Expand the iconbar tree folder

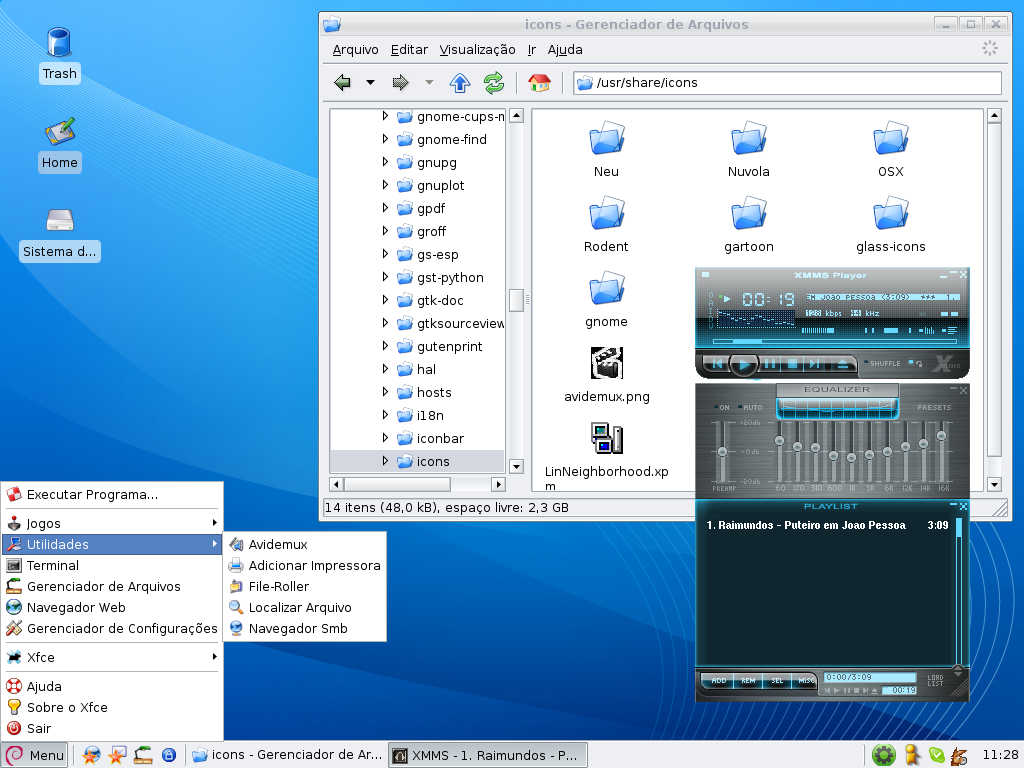tap(385, 438)
